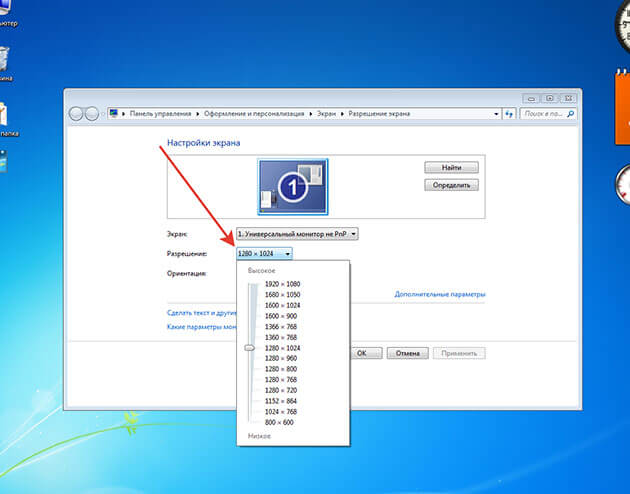Choose 1024 × 768 resolution
This screenshot has height=494, width=630.
pos(280,412)
